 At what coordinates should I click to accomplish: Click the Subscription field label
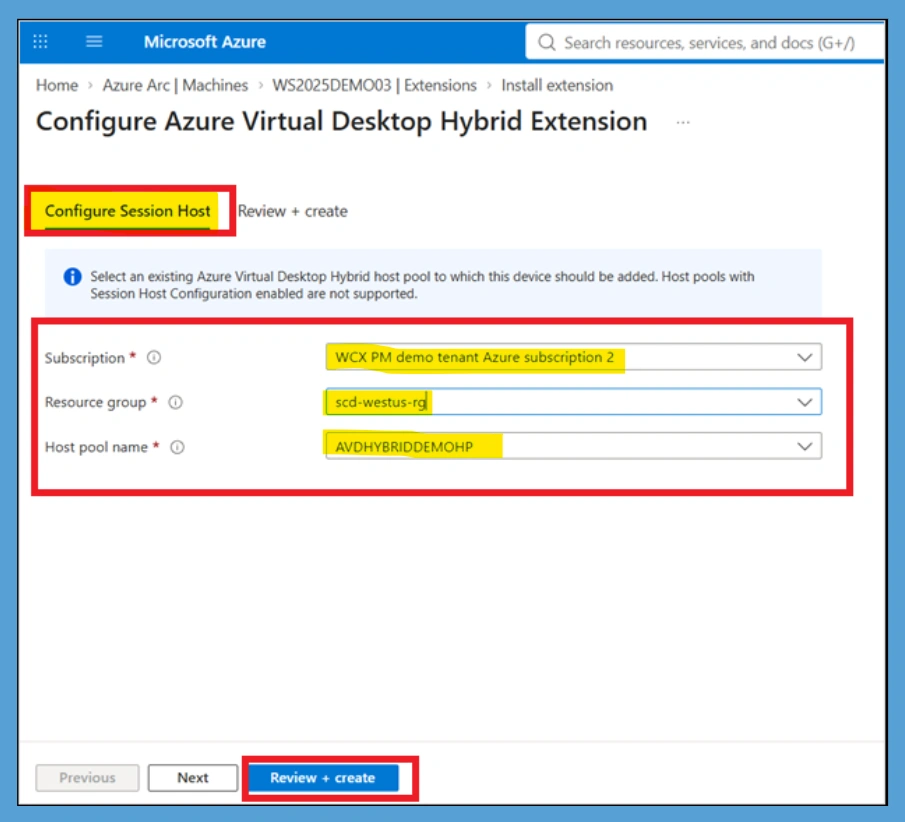pyautogui.click(x=84, y=358)
